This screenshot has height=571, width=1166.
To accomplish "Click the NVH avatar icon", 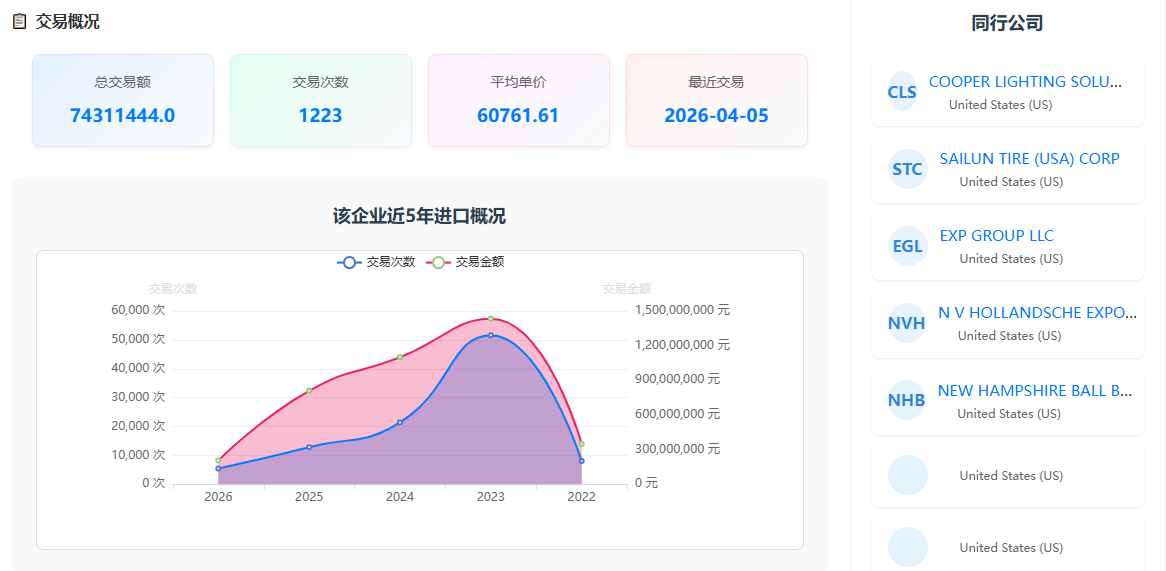I will coord(906,323).
